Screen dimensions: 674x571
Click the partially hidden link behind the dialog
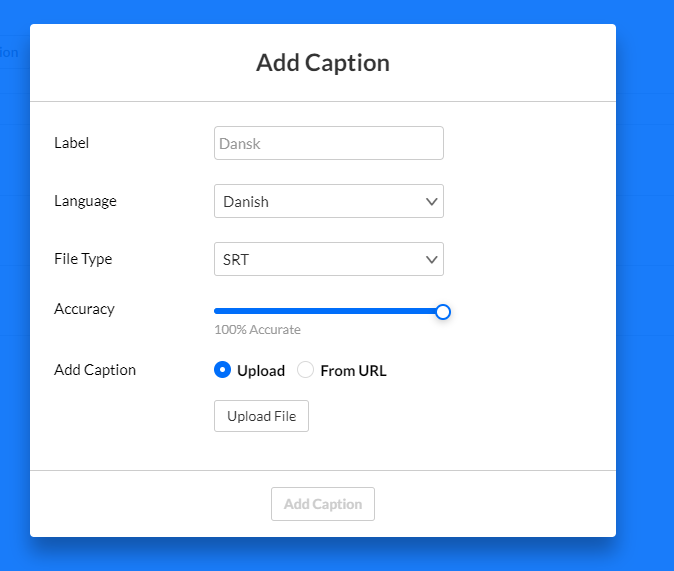(x=9, y=52)
